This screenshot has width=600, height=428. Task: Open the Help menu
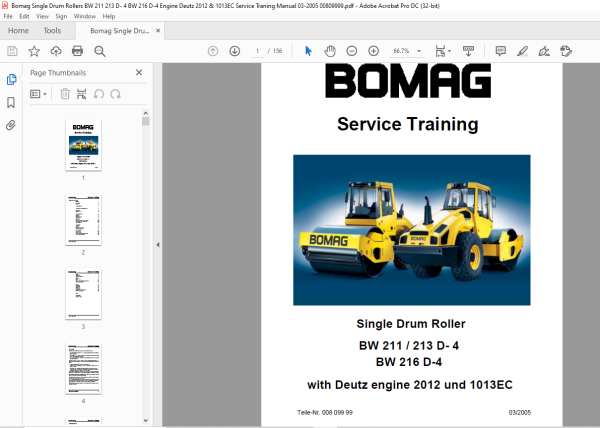pos(109,16)
